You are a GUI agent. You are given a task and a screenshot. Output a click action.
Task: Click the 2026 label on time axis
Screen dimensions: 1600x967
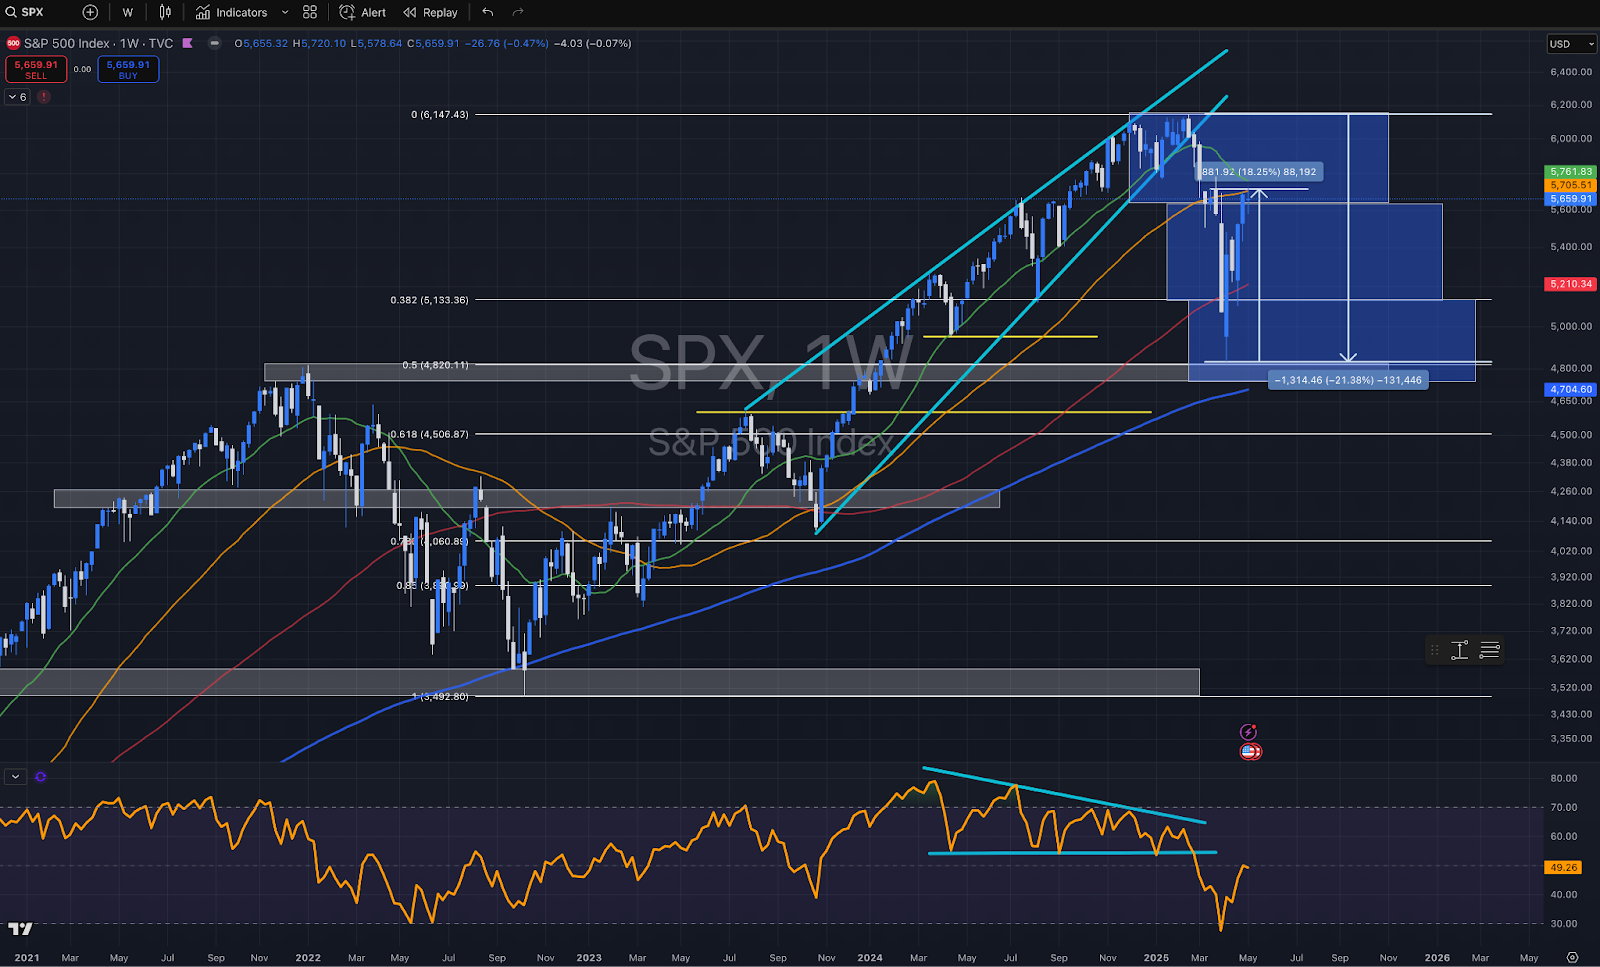tap(1437, 957)
